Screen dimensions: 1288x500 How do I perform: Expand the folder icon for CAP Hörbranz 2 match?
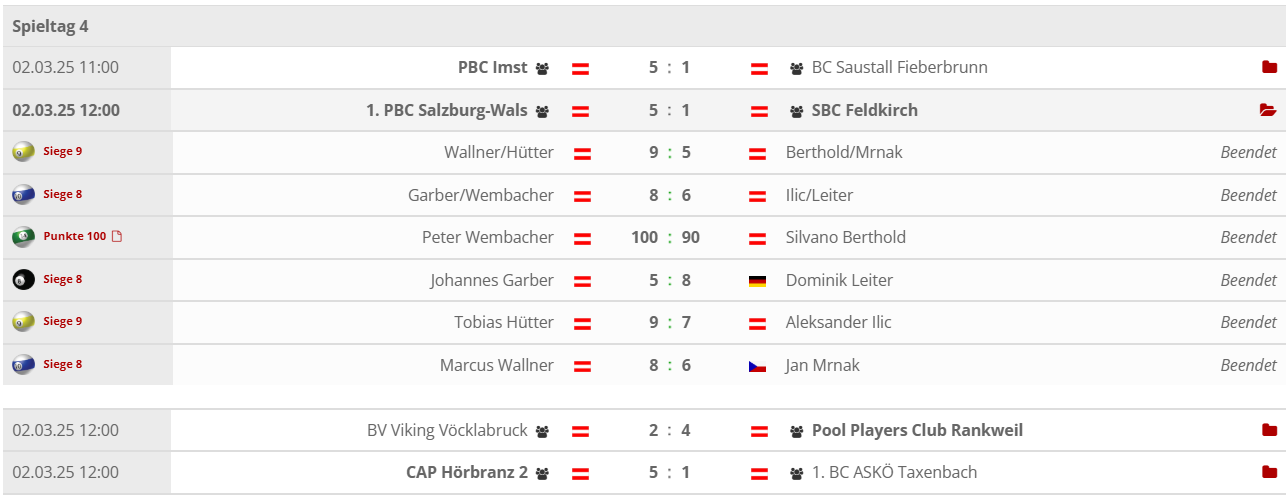(x=1269, y=472)
